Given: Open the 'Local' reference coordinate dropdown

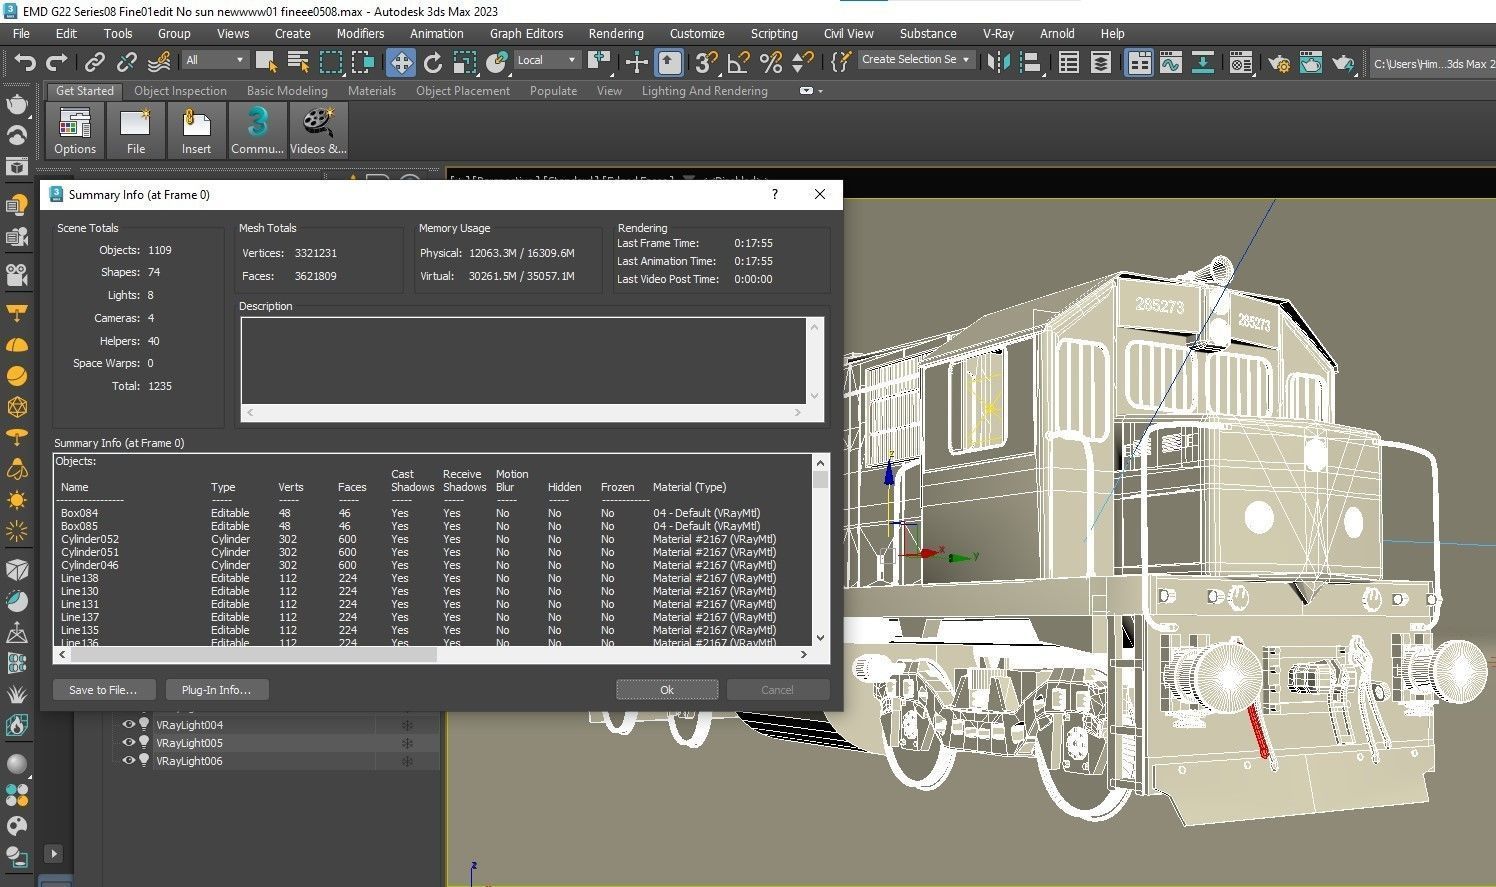Looking at the screenshot, I should [x=547, y=60].
